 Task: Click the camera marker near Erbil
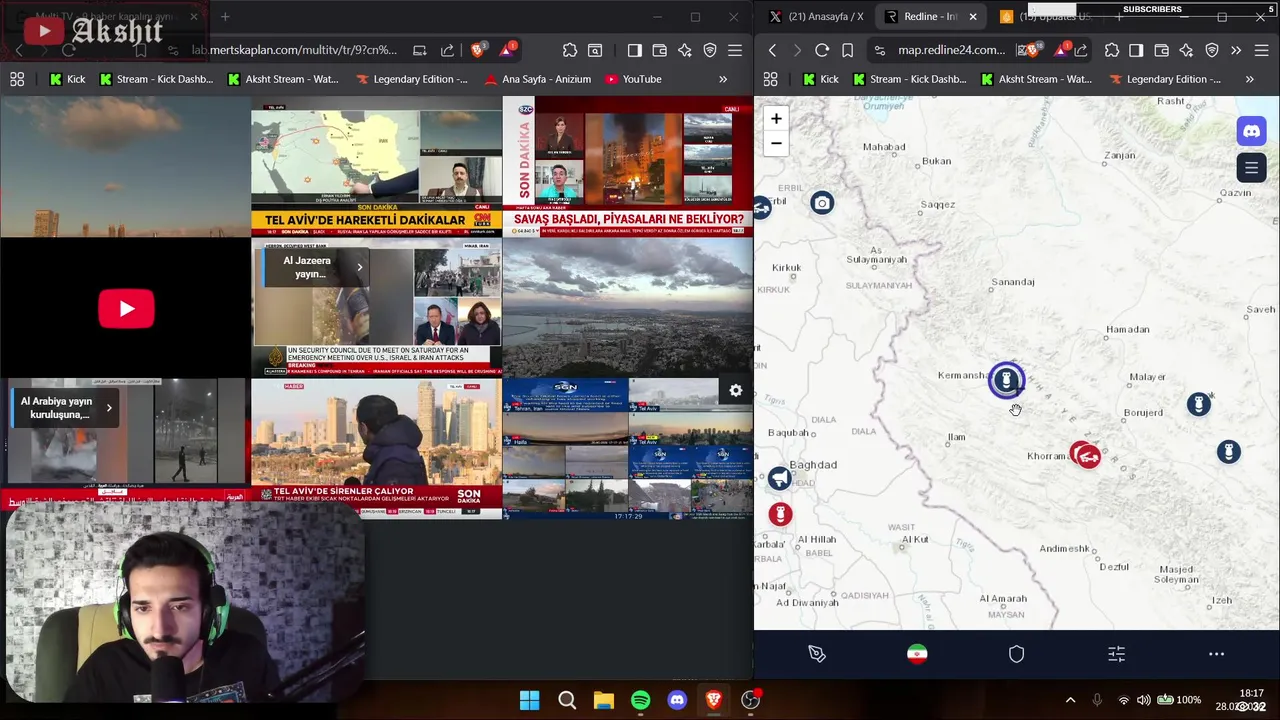pos(822,203)
